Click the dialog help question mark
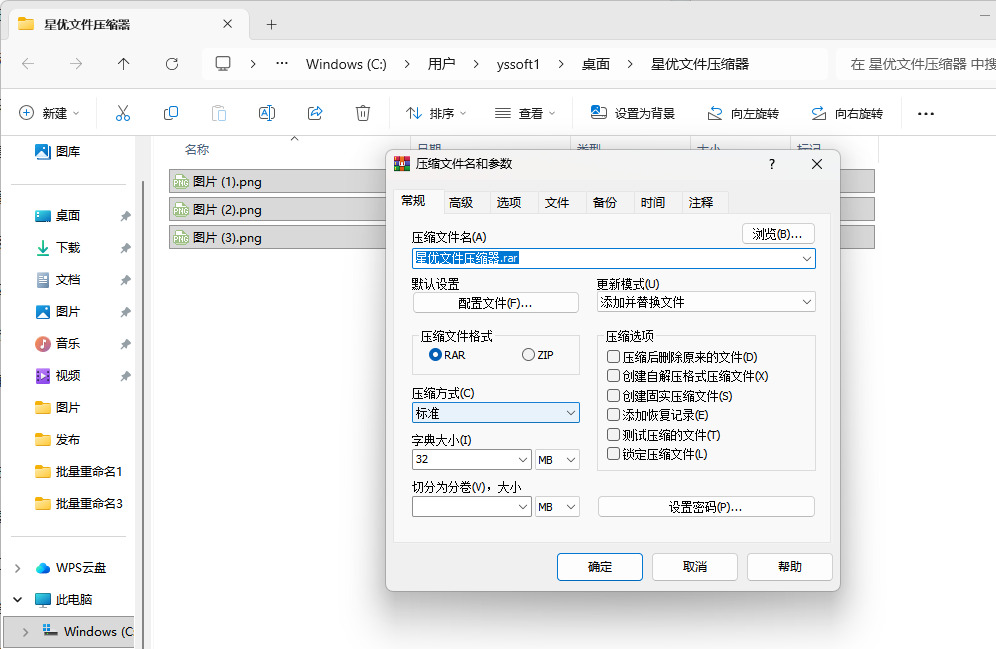Viewport: 996px width, 649px height. coord(771,164)
